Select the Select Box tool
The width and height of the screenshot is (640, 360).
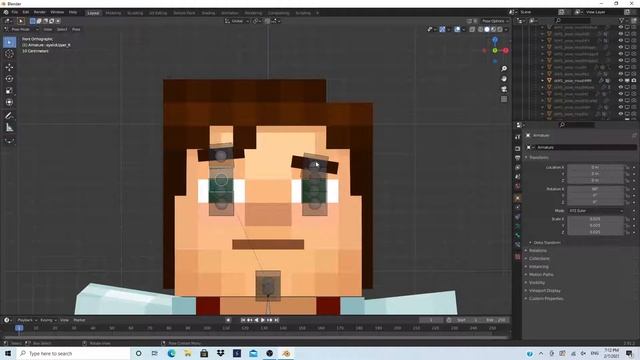tap(9, 42)
